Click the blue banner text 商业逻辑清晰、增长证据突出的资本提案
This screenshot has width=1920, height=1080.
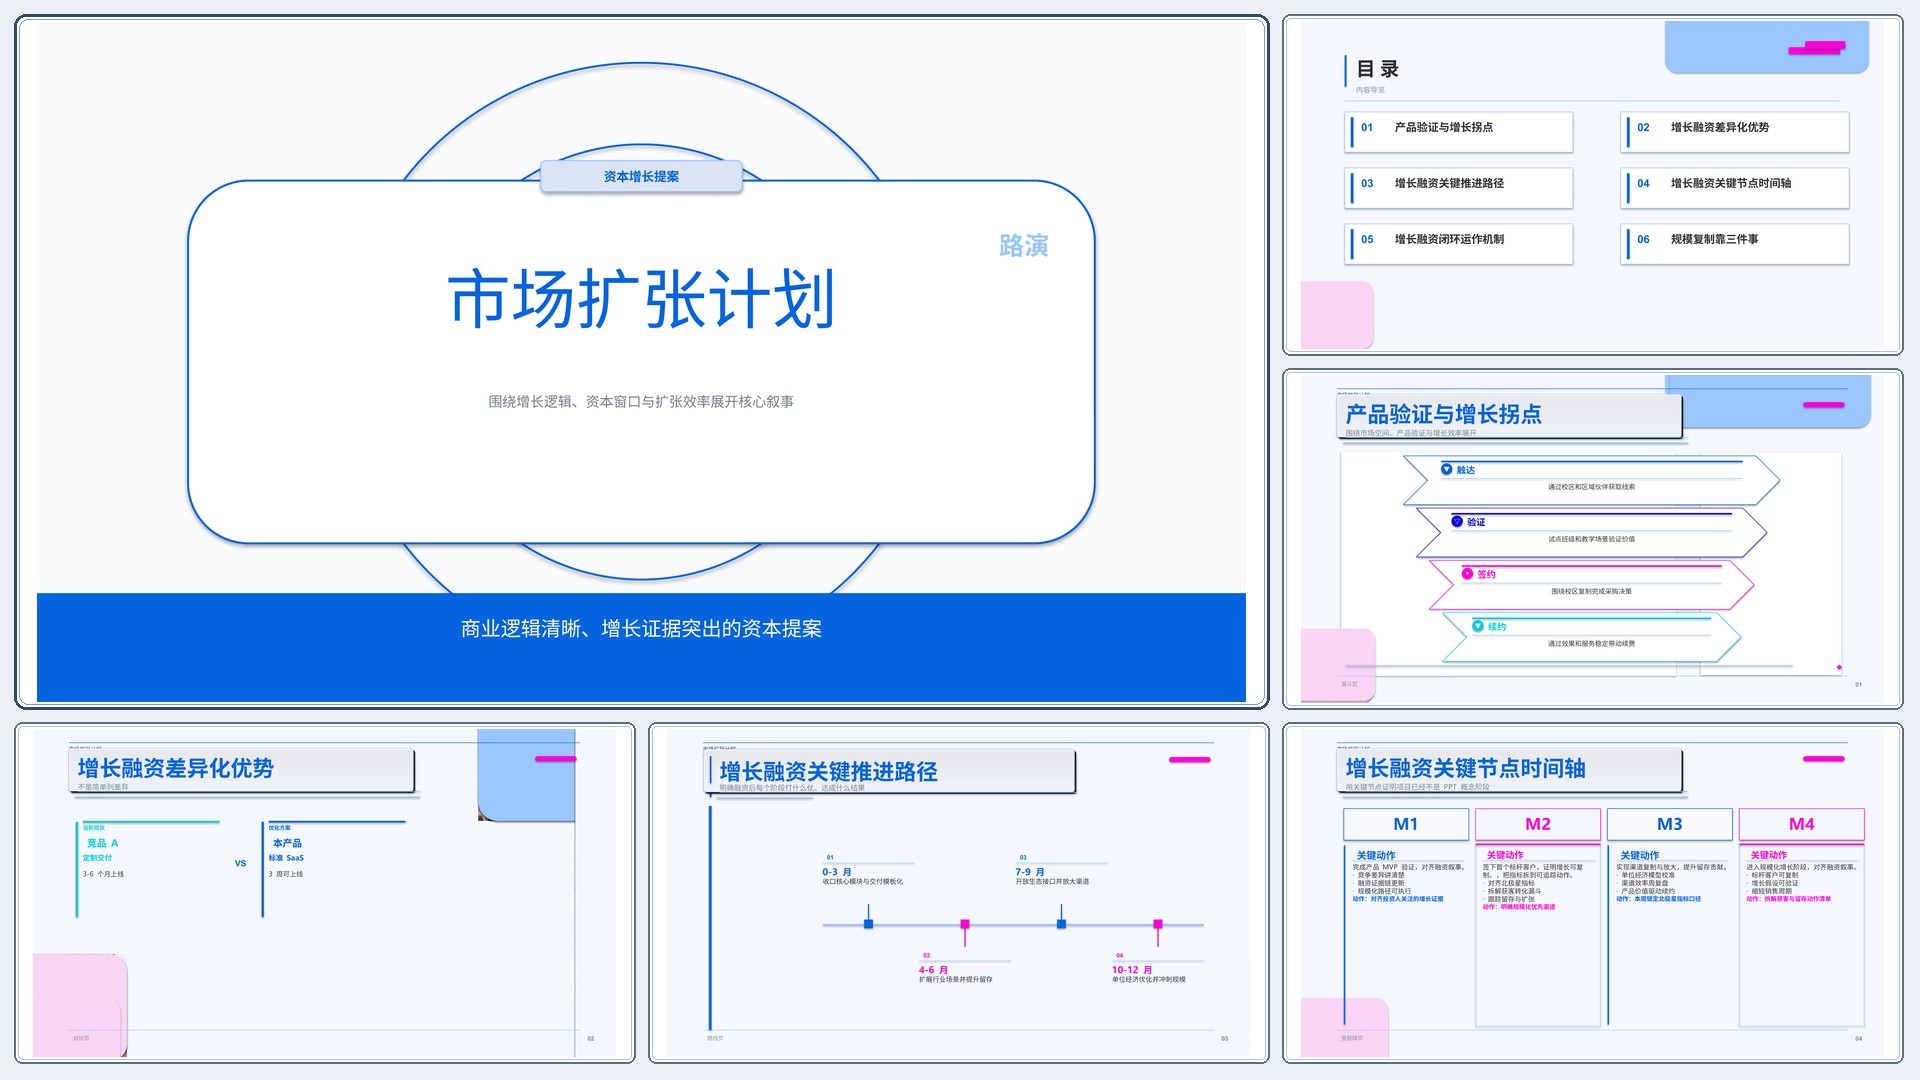[641, 629]
